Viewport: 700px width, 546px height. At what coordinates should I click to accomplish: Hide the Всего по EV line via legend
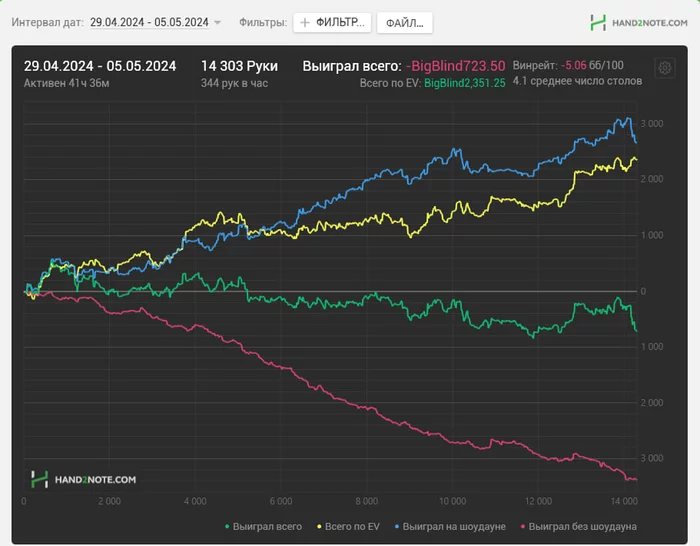tap(354, 525)
